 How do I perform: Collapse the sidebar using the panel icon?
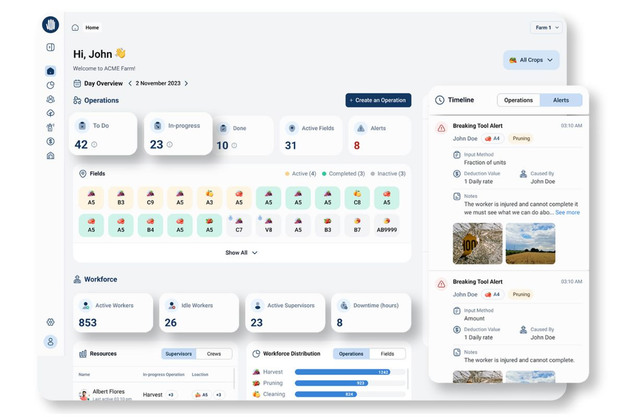50,48
